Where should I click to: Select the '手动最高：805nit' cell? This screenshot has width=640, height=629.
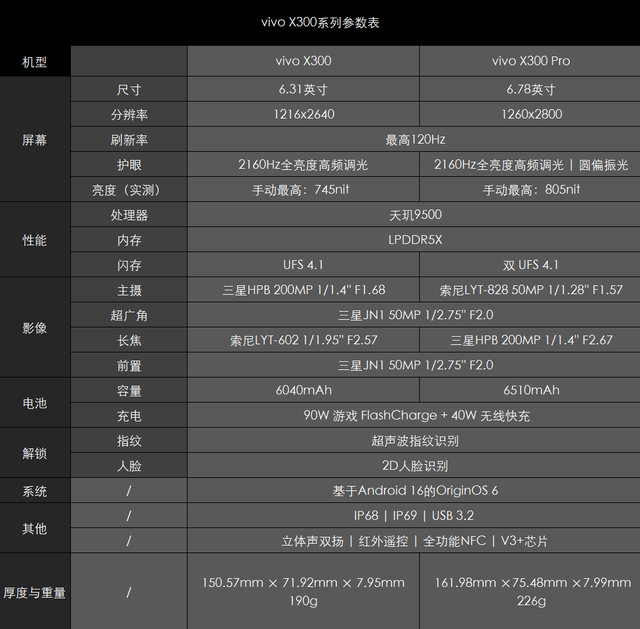pyautogui.click(x=530, y=190)
